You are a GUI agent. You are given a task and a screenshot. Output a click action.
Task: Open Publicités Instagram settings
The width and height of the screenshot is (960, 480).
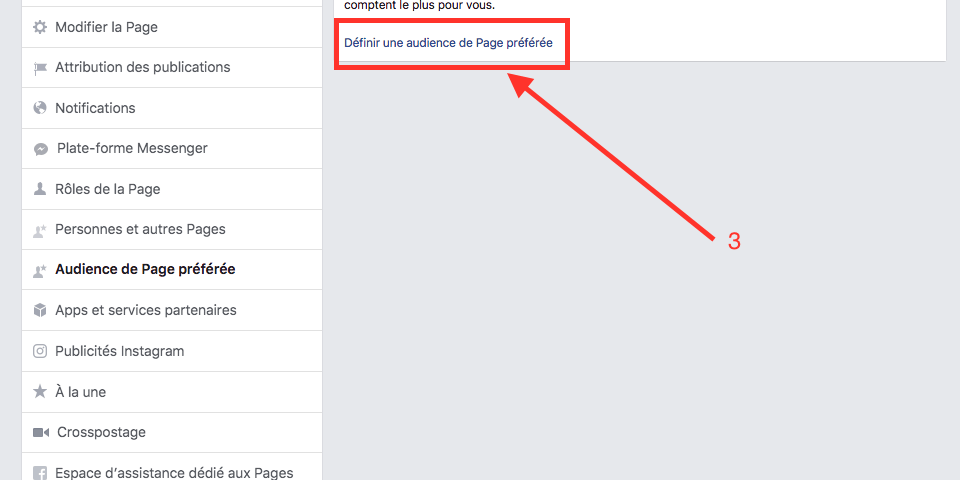point(172,351)
